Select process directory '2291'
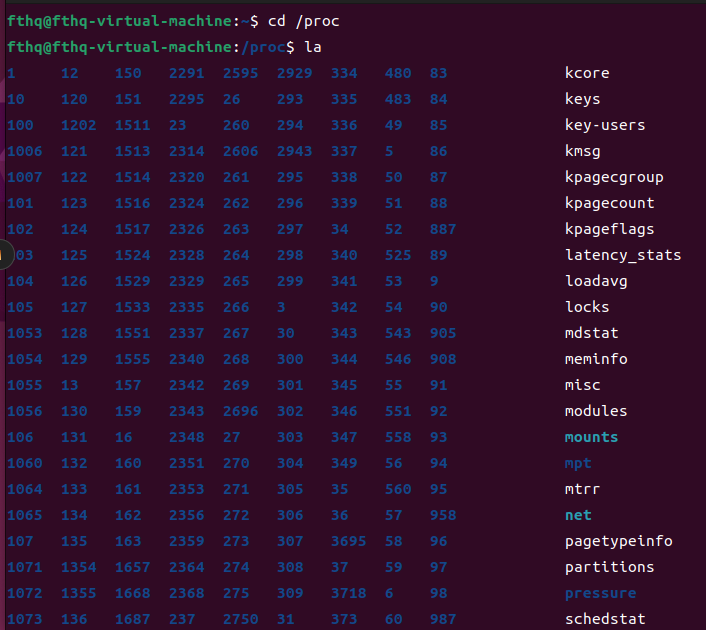This screenshot has width=706, height=630. [186, 73]
